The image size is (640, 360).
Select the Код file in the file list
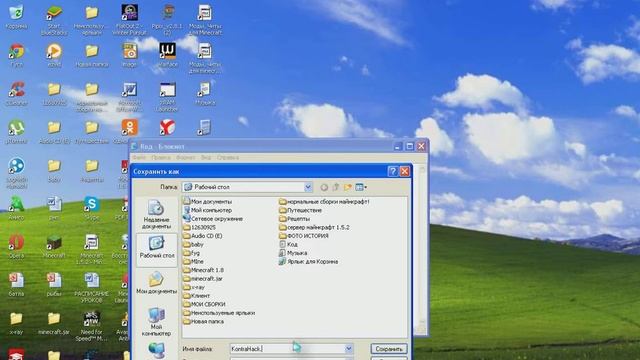pos(289,244)
